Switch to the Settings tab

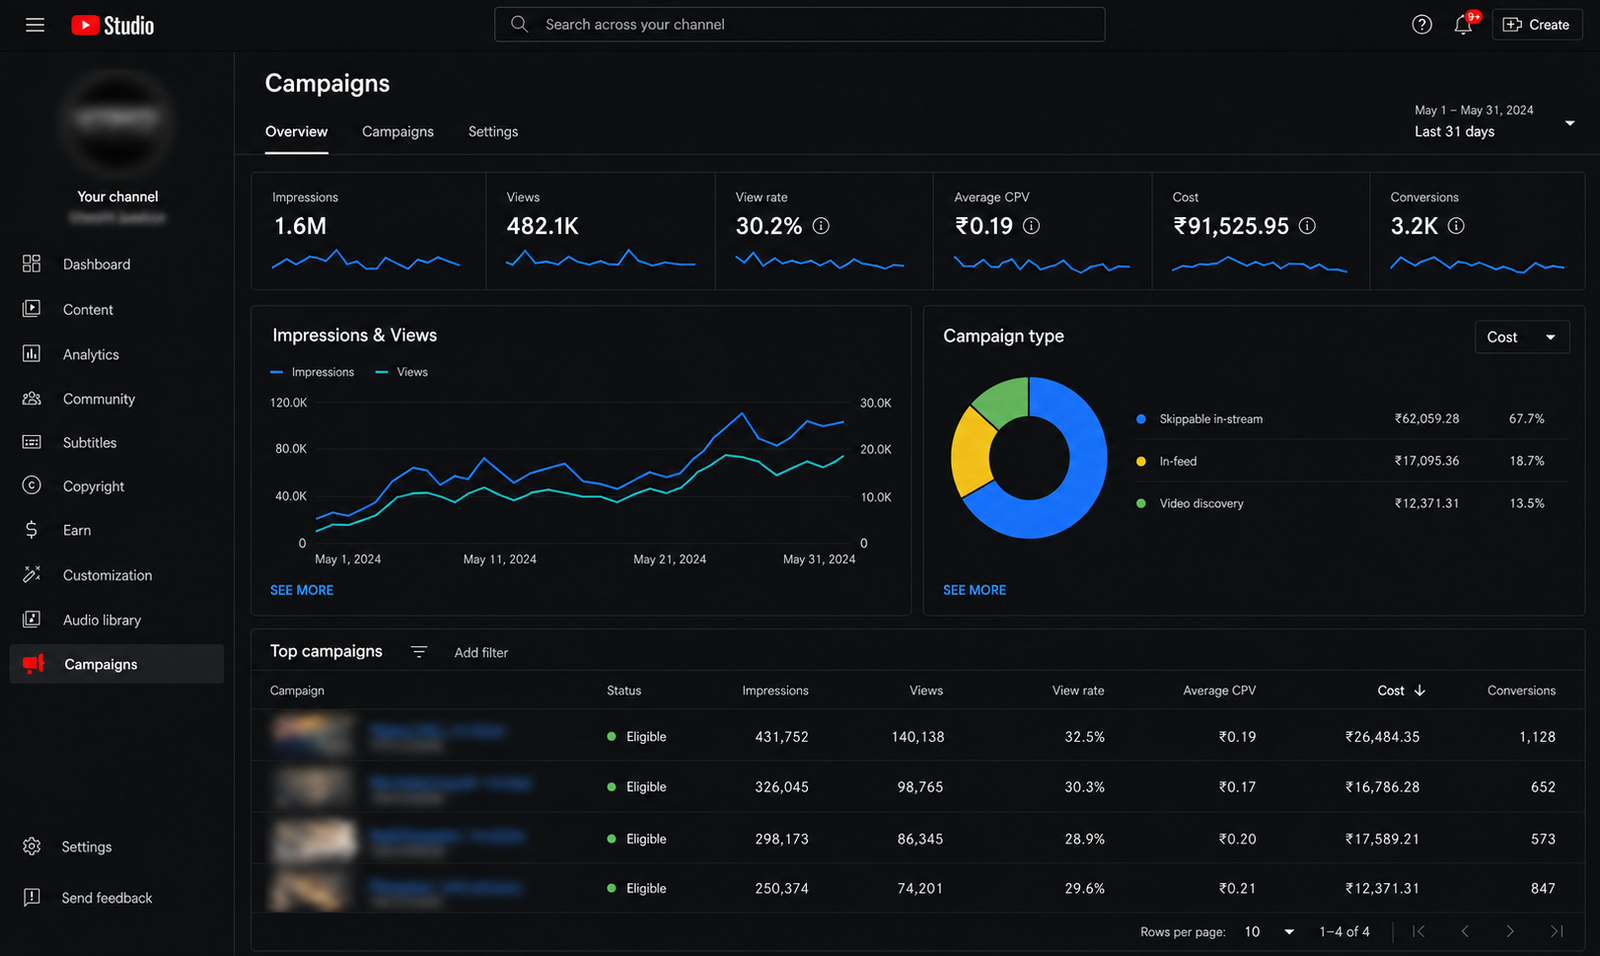(x=493, y=132)
